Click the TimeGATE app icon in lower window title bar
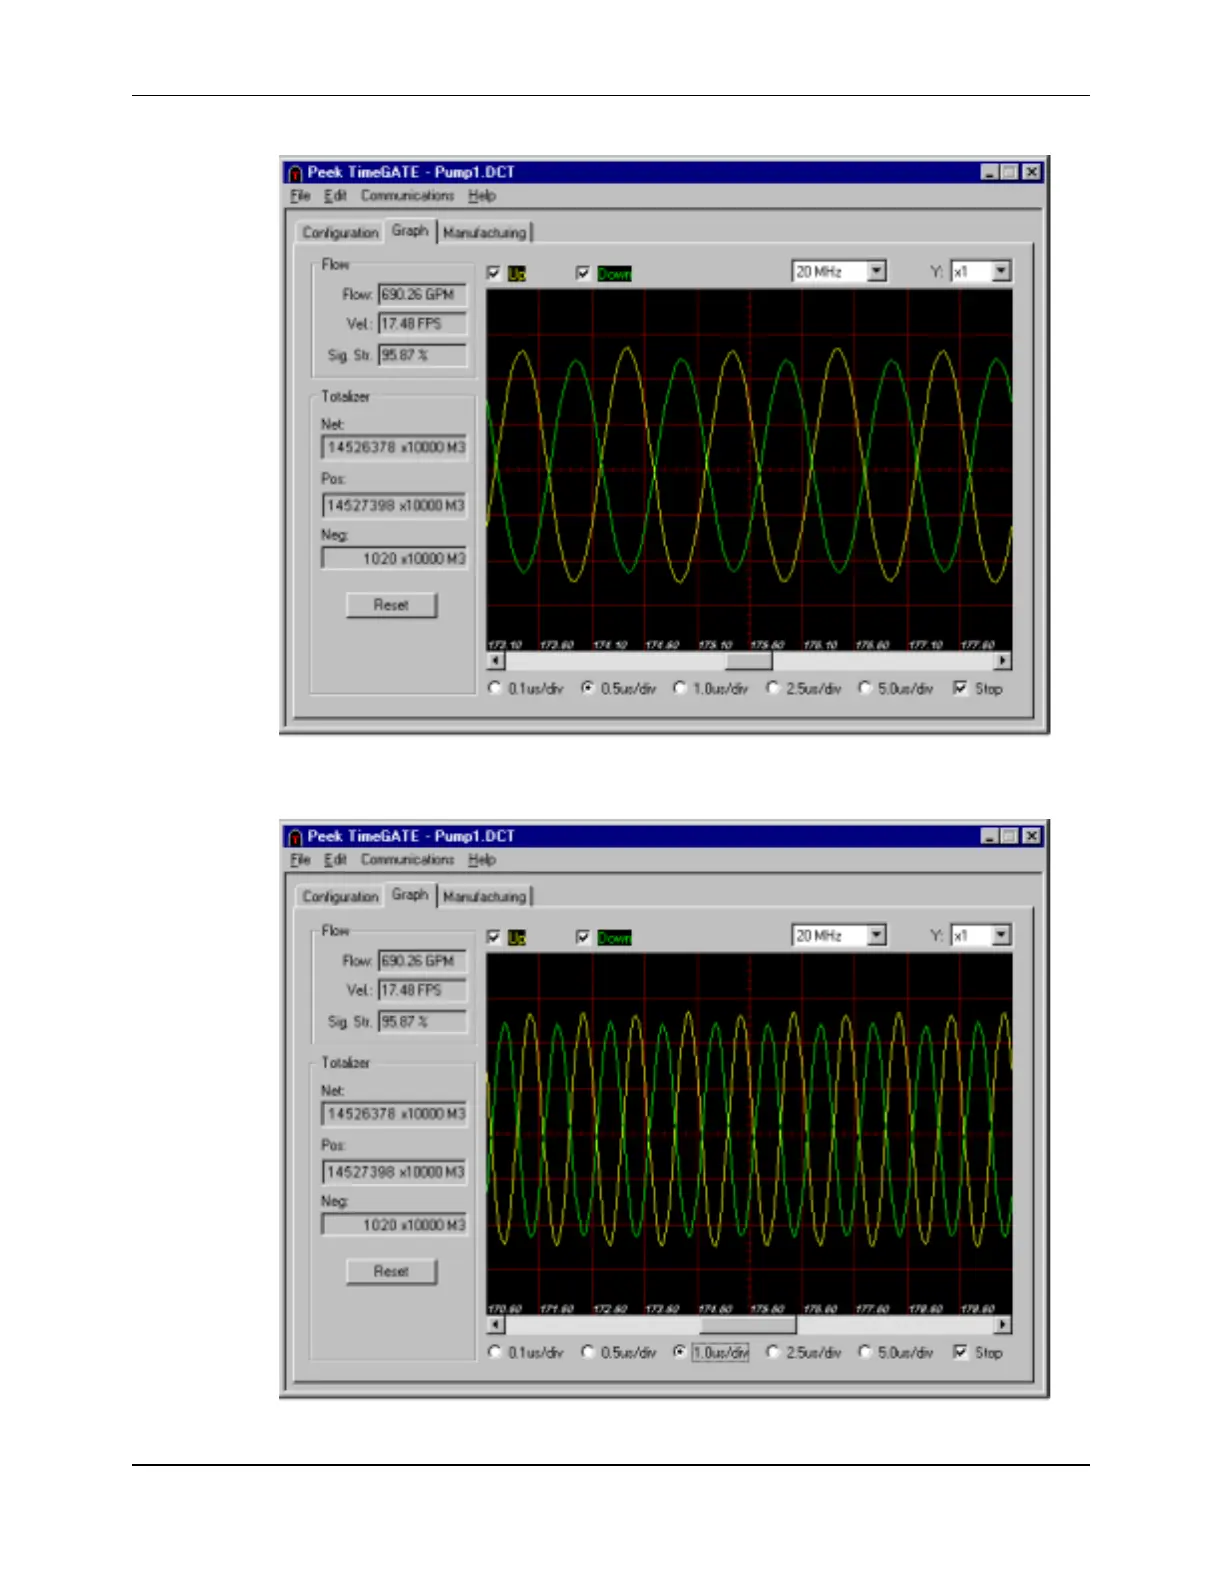 [x=295, y=837]
